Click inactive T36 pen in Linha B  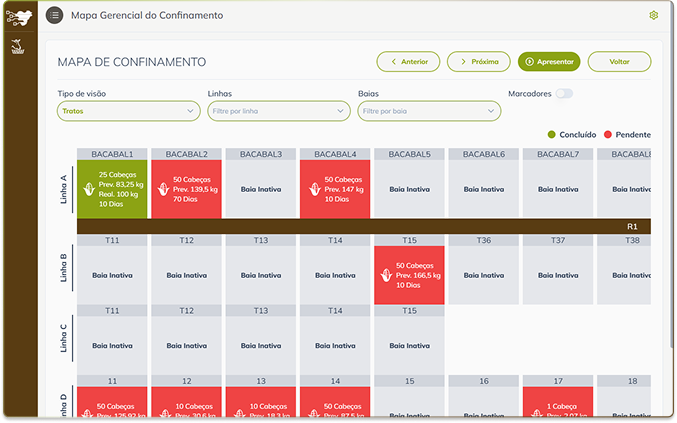click(484, 275)
